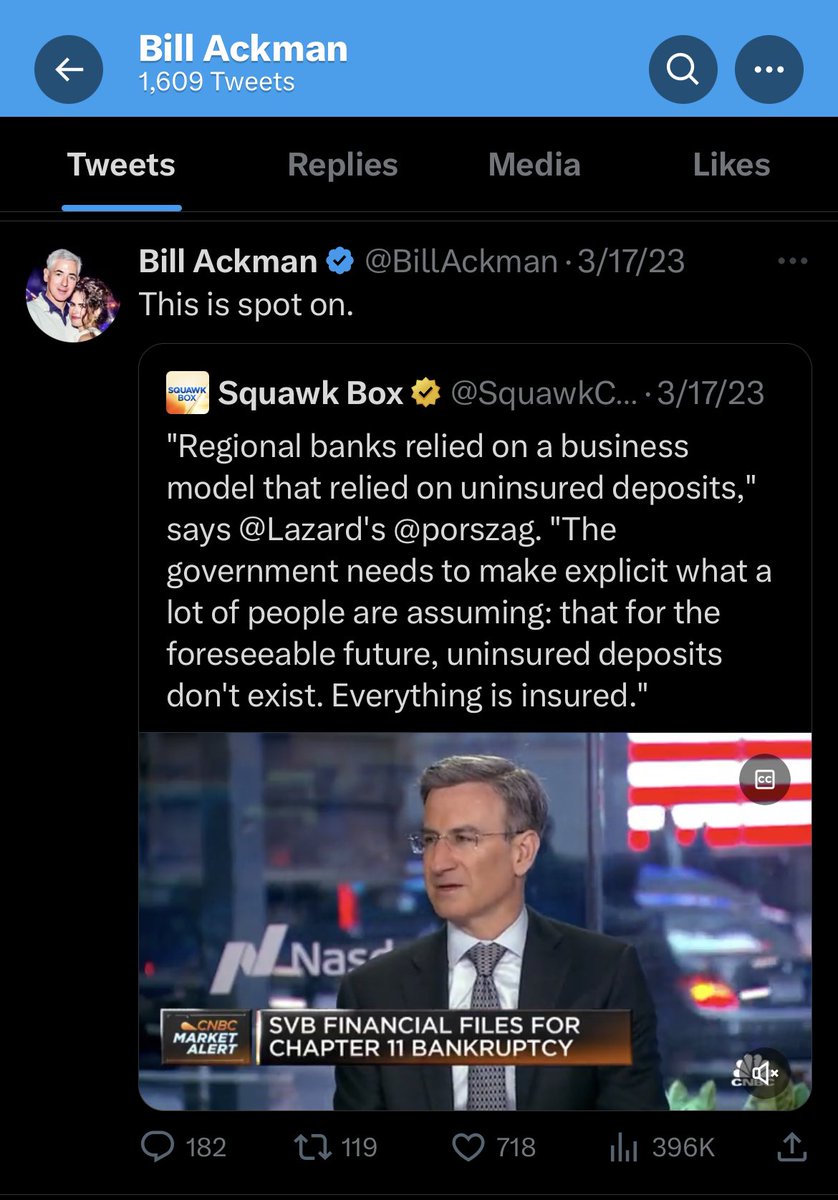The height and width of the screenshot is (1200, 838).
Task: Switch to the Media tab
Action: pyautogui.click(x=534, y=165)
